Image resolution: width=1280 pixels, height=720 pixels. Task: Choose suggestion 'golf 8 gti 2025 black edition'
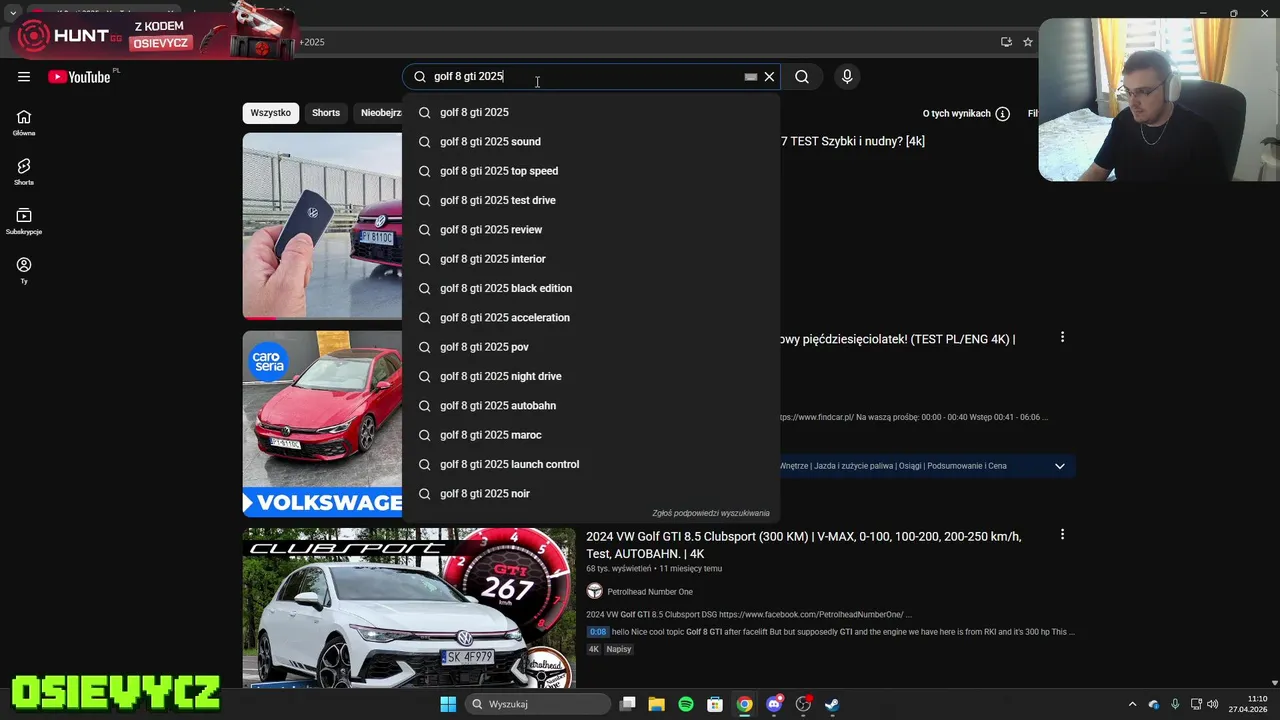[x=591, y=288]
